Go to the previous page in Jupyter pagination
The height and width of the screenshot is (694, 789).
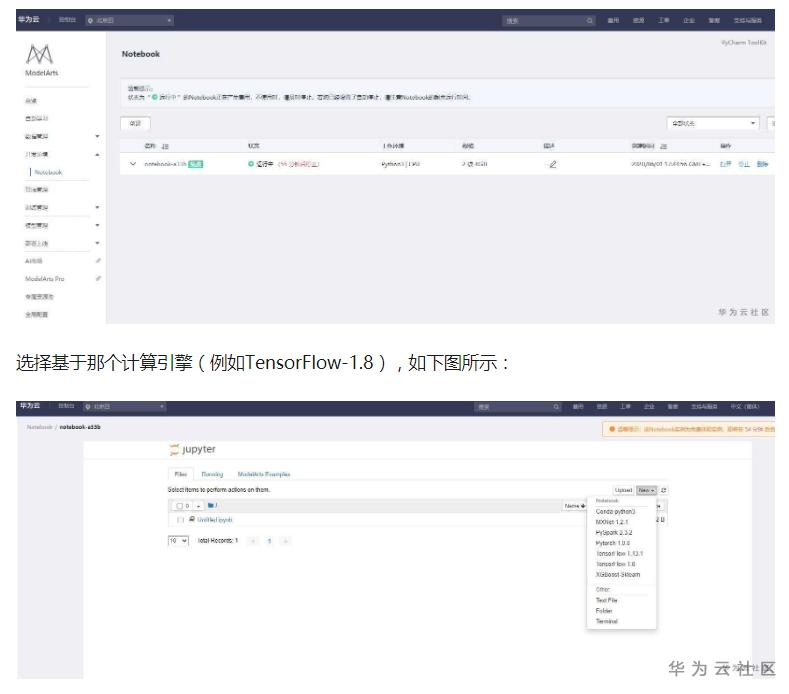pos(254,541)
